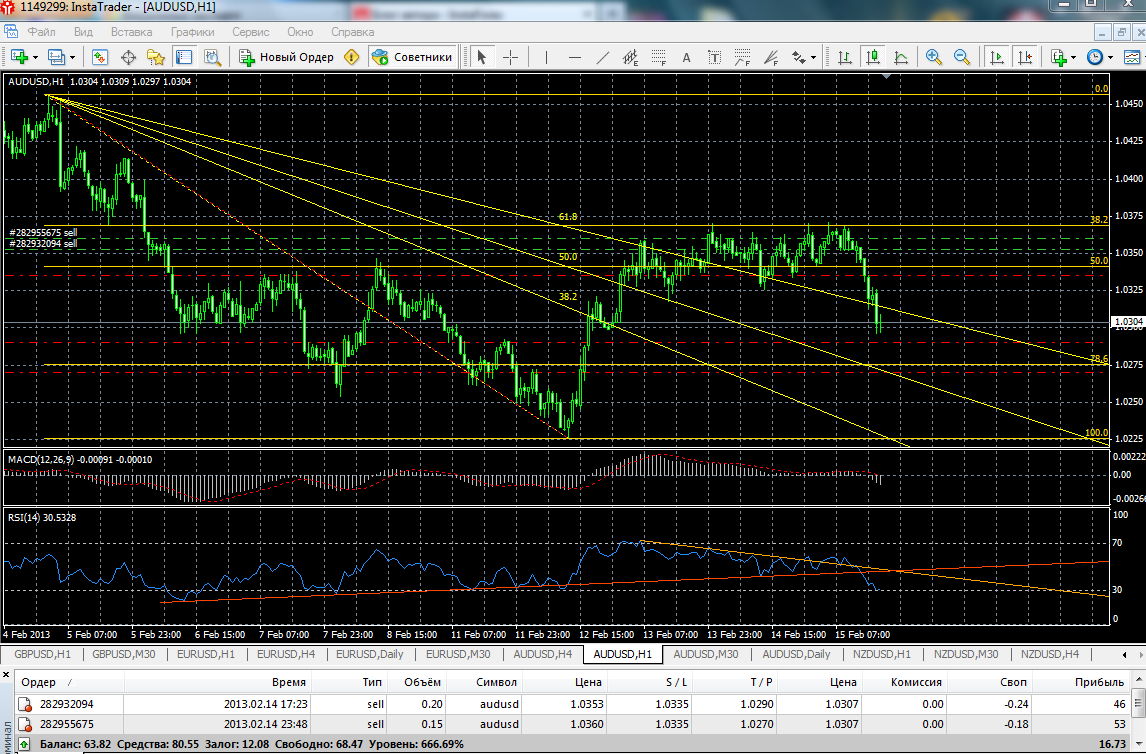The height and width of the screenshot is (754, 1146).
Task: Open the chart Templates icon
Action: [1131, 57]
